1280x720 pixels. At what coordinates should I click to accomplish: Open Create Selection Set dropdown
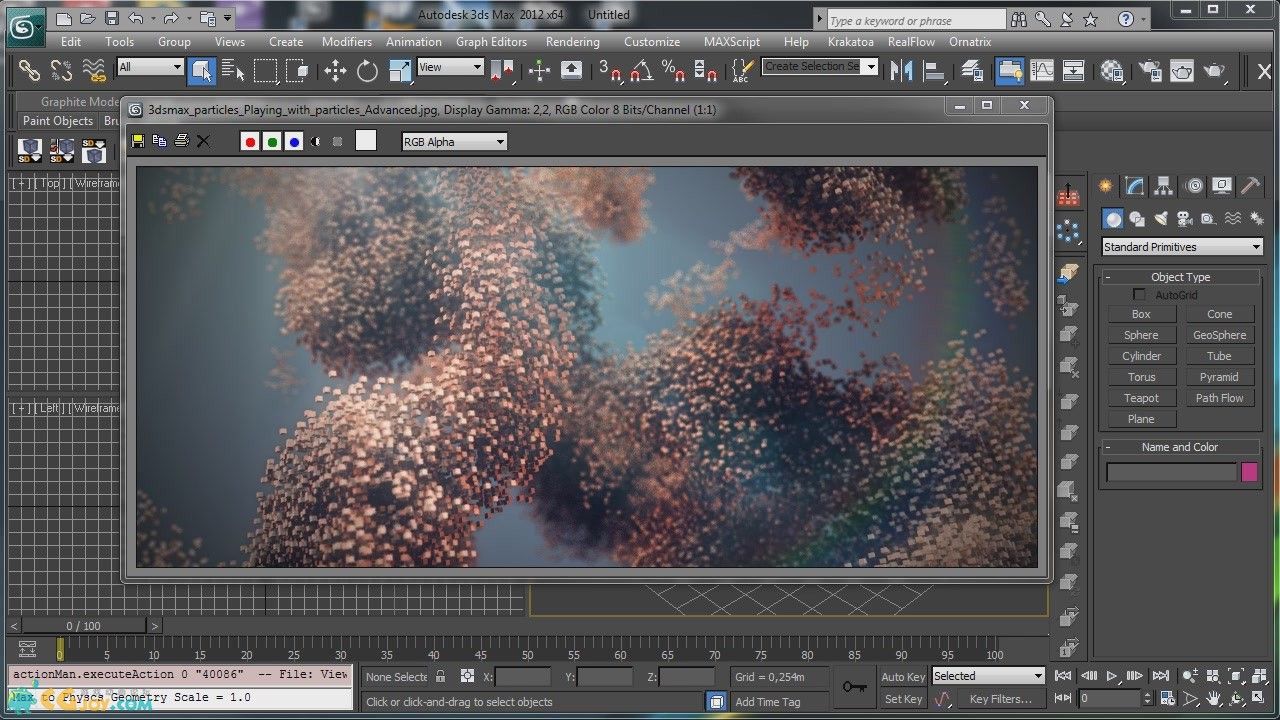tap(820, 66)
